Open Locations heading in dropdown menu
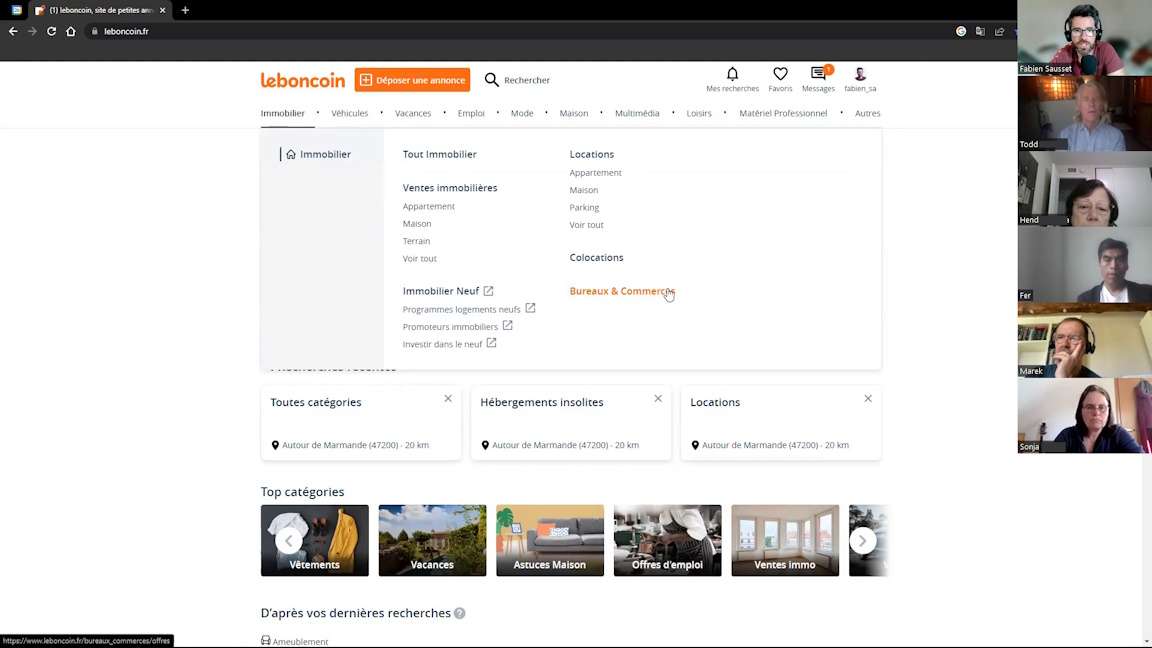 click(591, 154)
